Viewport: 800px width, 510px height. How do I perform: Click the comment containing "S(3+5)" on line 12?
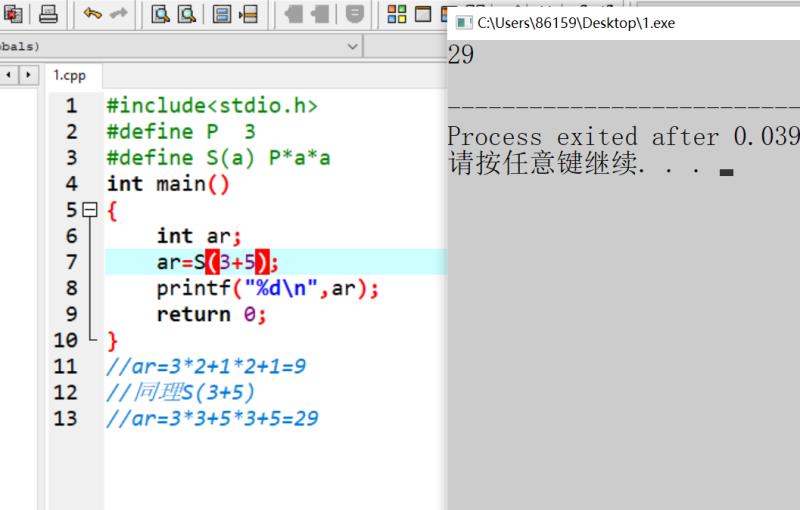[x=180, y=392]
